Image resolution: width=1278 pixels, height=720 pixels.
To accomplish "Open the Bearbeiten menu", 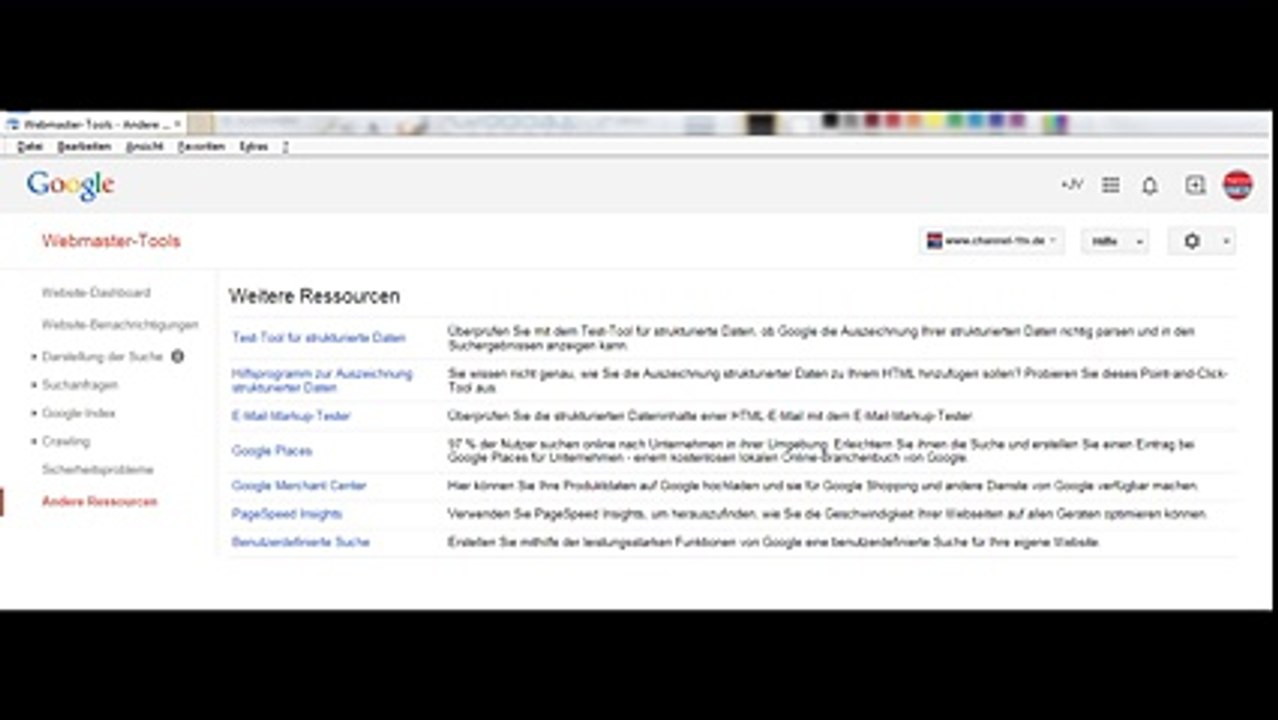I will tap(84, 146).
